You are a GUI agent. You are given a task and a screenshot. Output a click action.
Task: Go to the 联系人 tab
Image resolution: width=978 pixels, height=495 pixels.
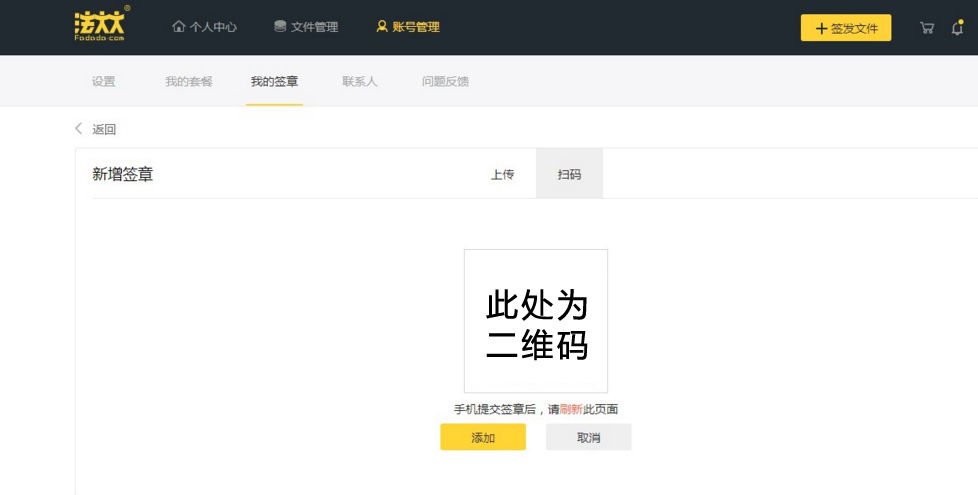click(359, 81)
